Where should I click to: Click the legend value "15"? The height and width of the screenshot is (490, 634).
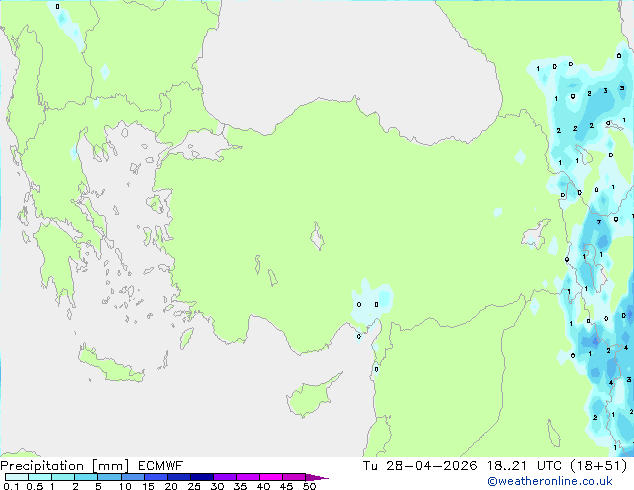(148, 486)
